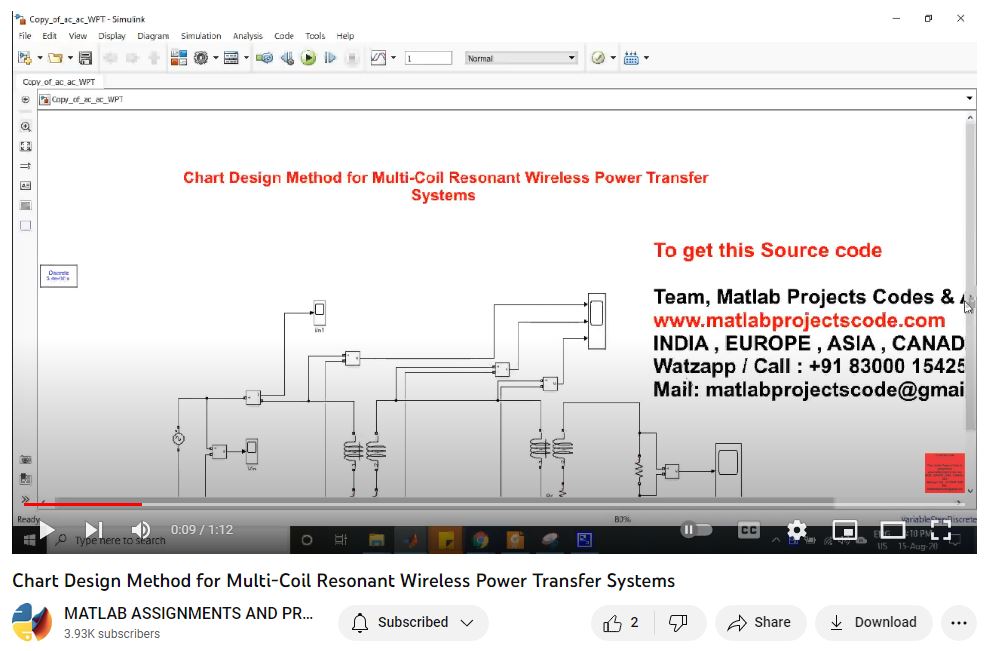Expand the Subscribed notification dropdown
Image resolution: width=989 pixels, height=651 pixels.
(x=413, y=622)
